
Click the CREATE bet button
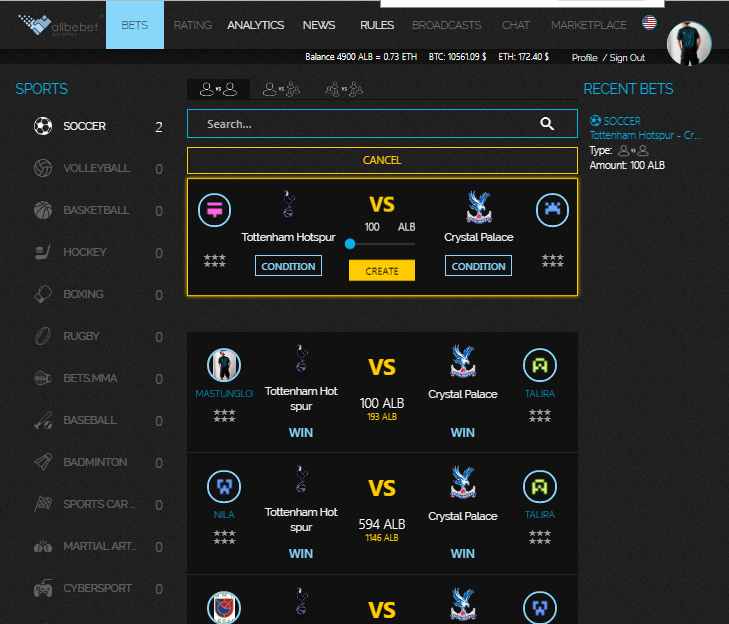coord(382,271)
